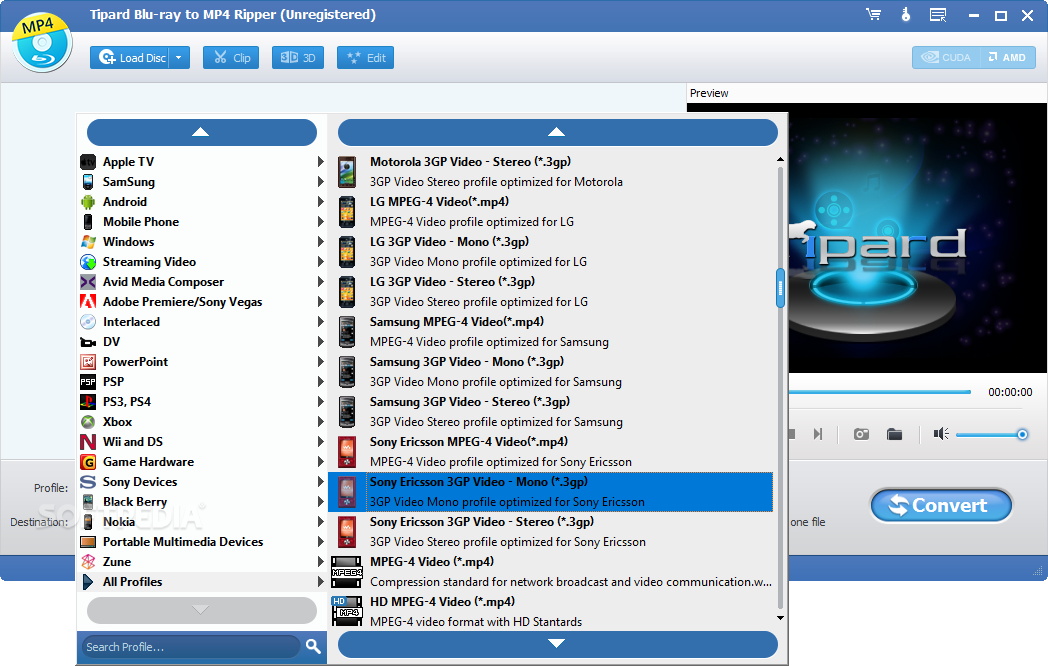Expand the Apple TV submenu arrow
Screen dimensions: 1048x666
coord(320,162)
